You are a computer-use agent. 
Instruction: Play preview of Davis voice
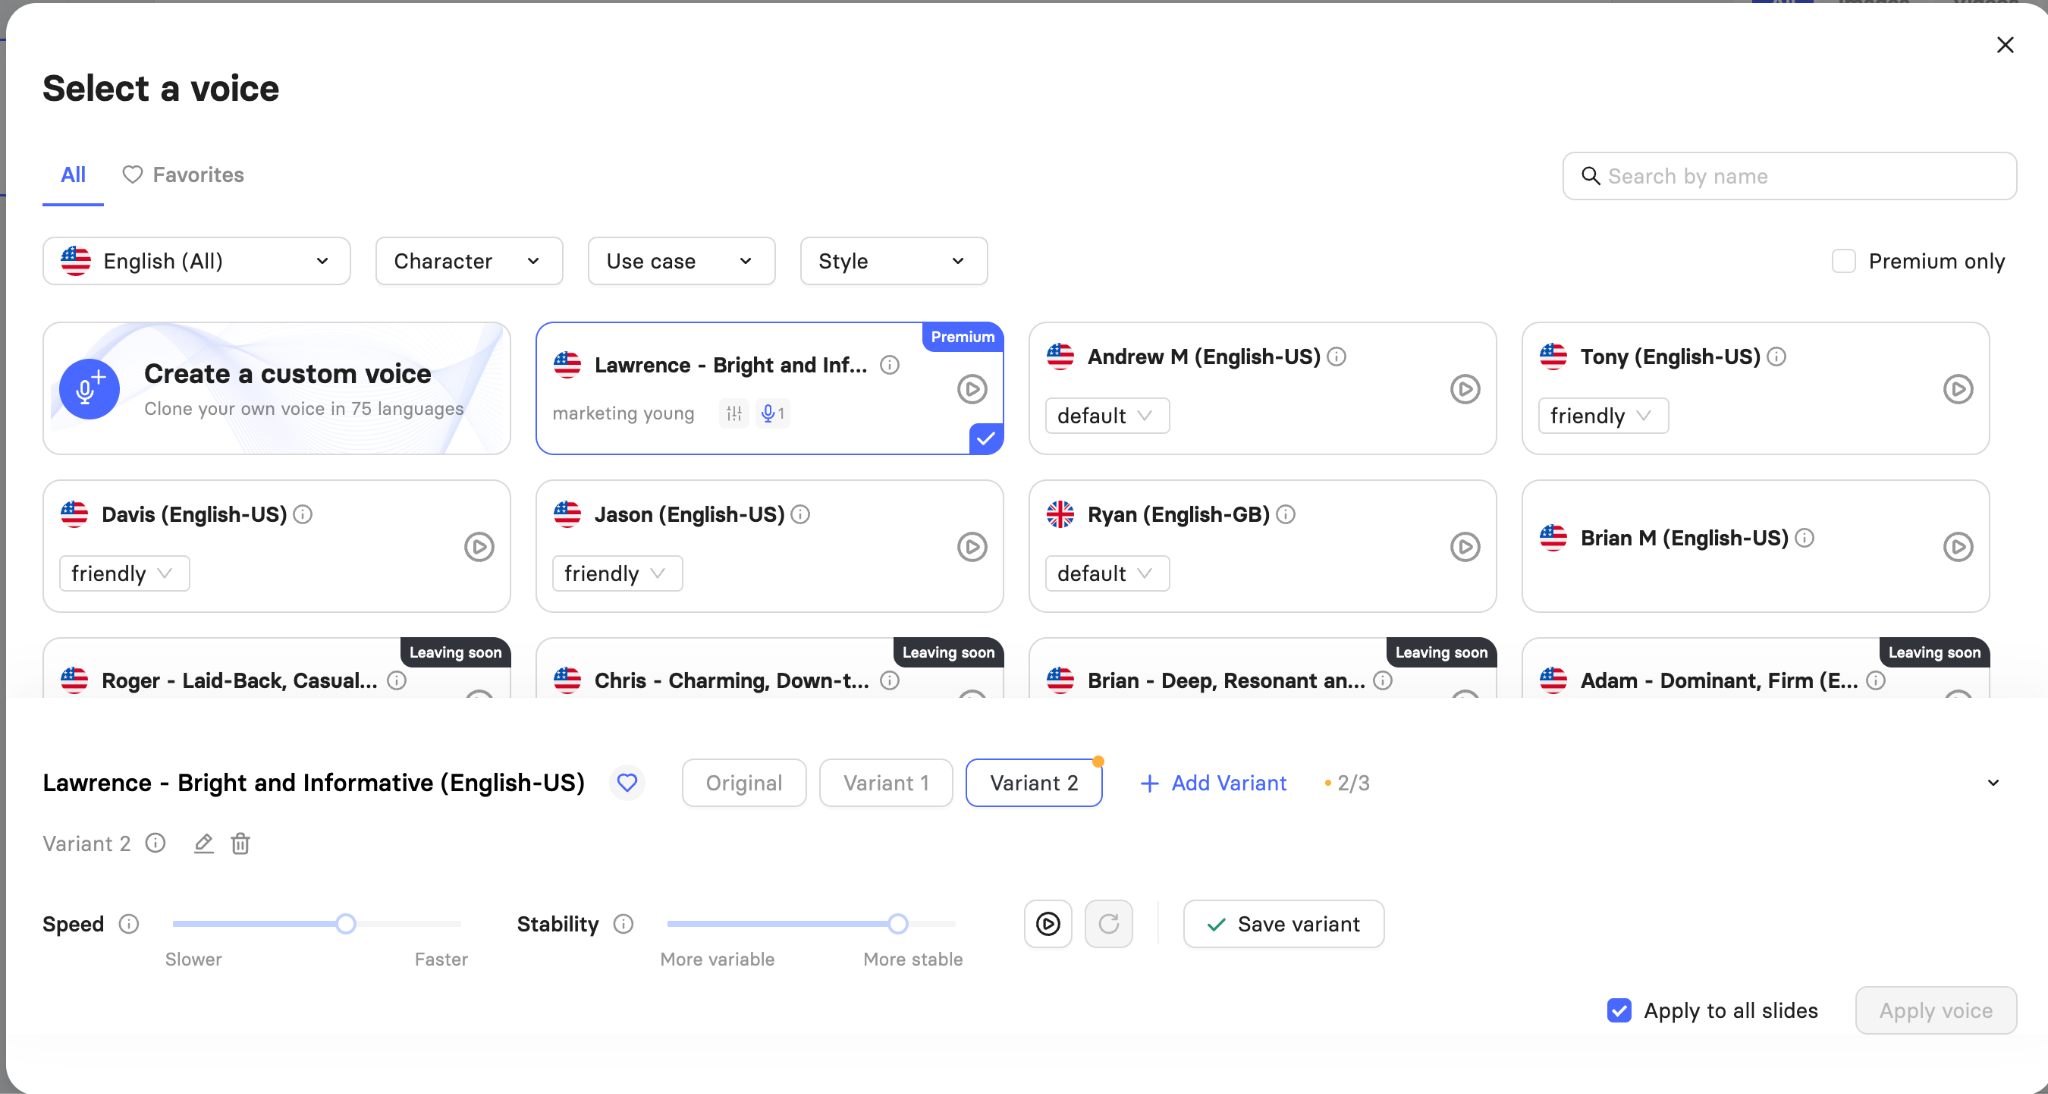click(479, 547)
